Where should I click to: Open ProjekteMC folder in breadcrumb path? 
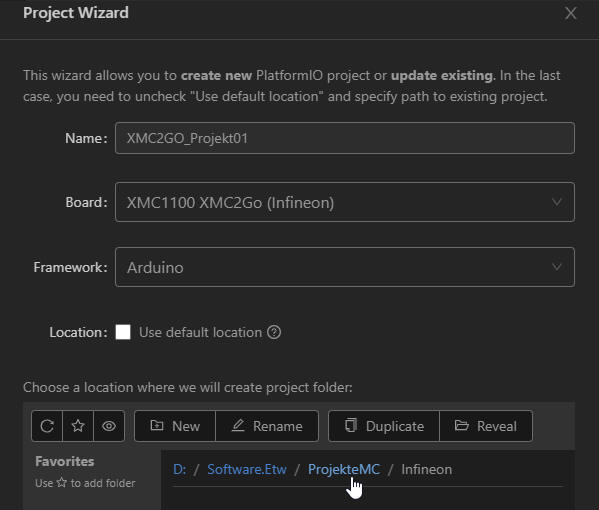click(x=344, y=469)
